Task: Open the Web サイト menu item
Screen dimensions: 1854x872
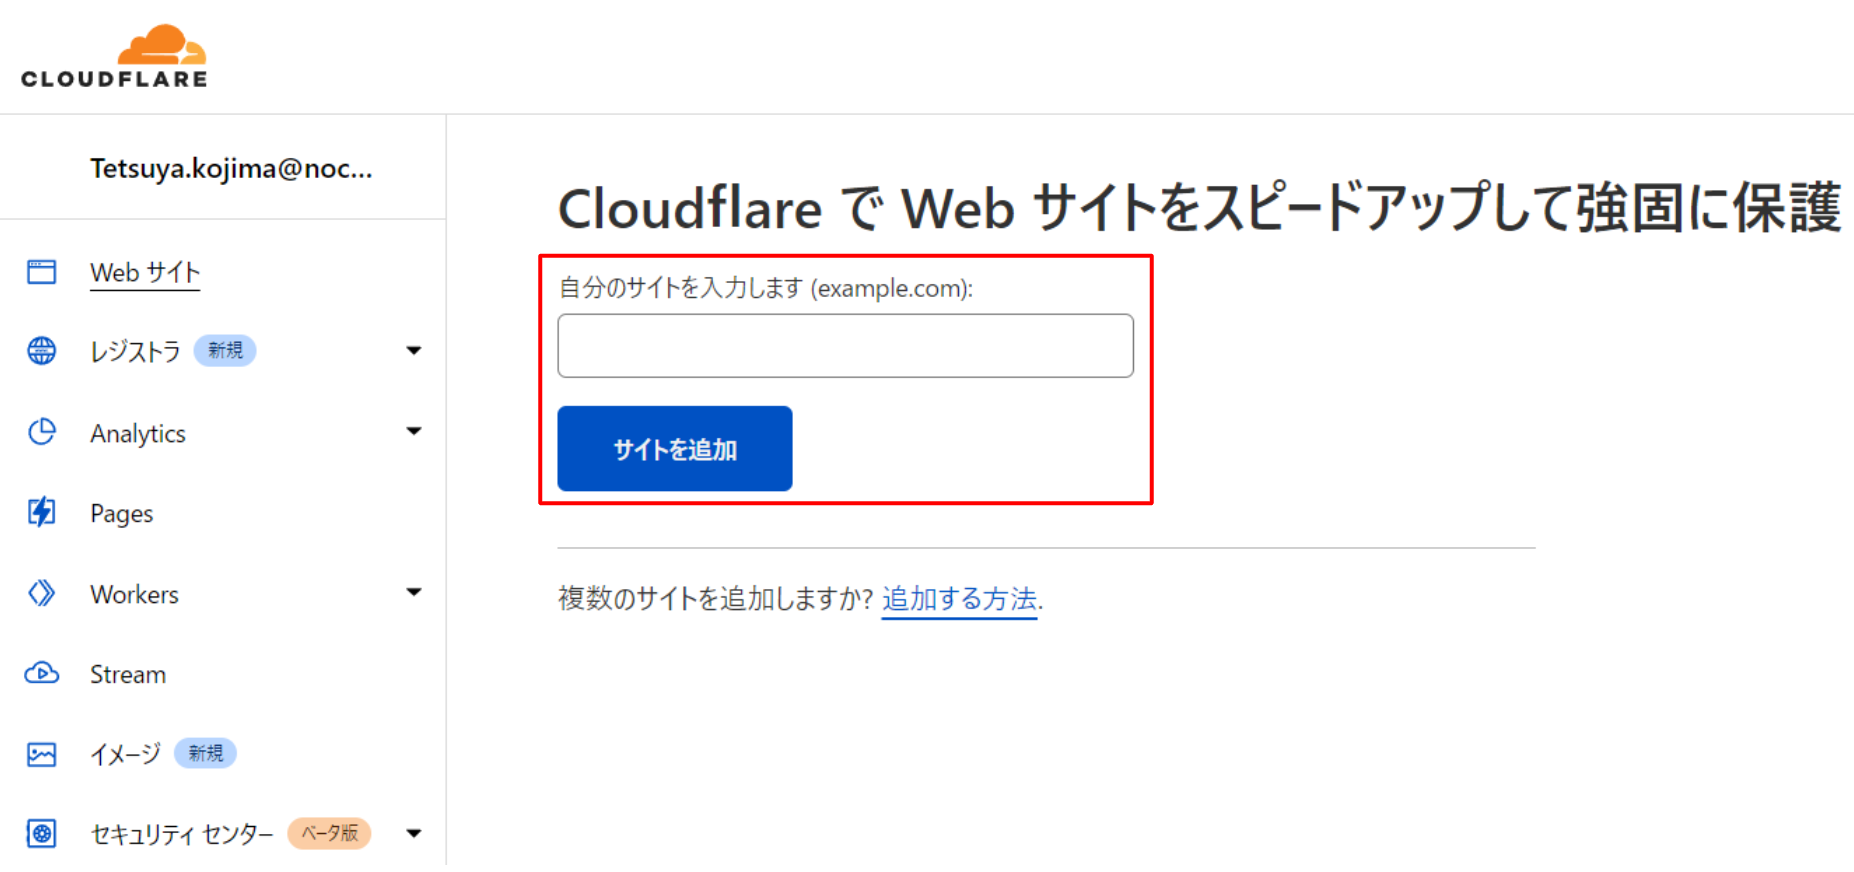Action: [x=145, y=273]
